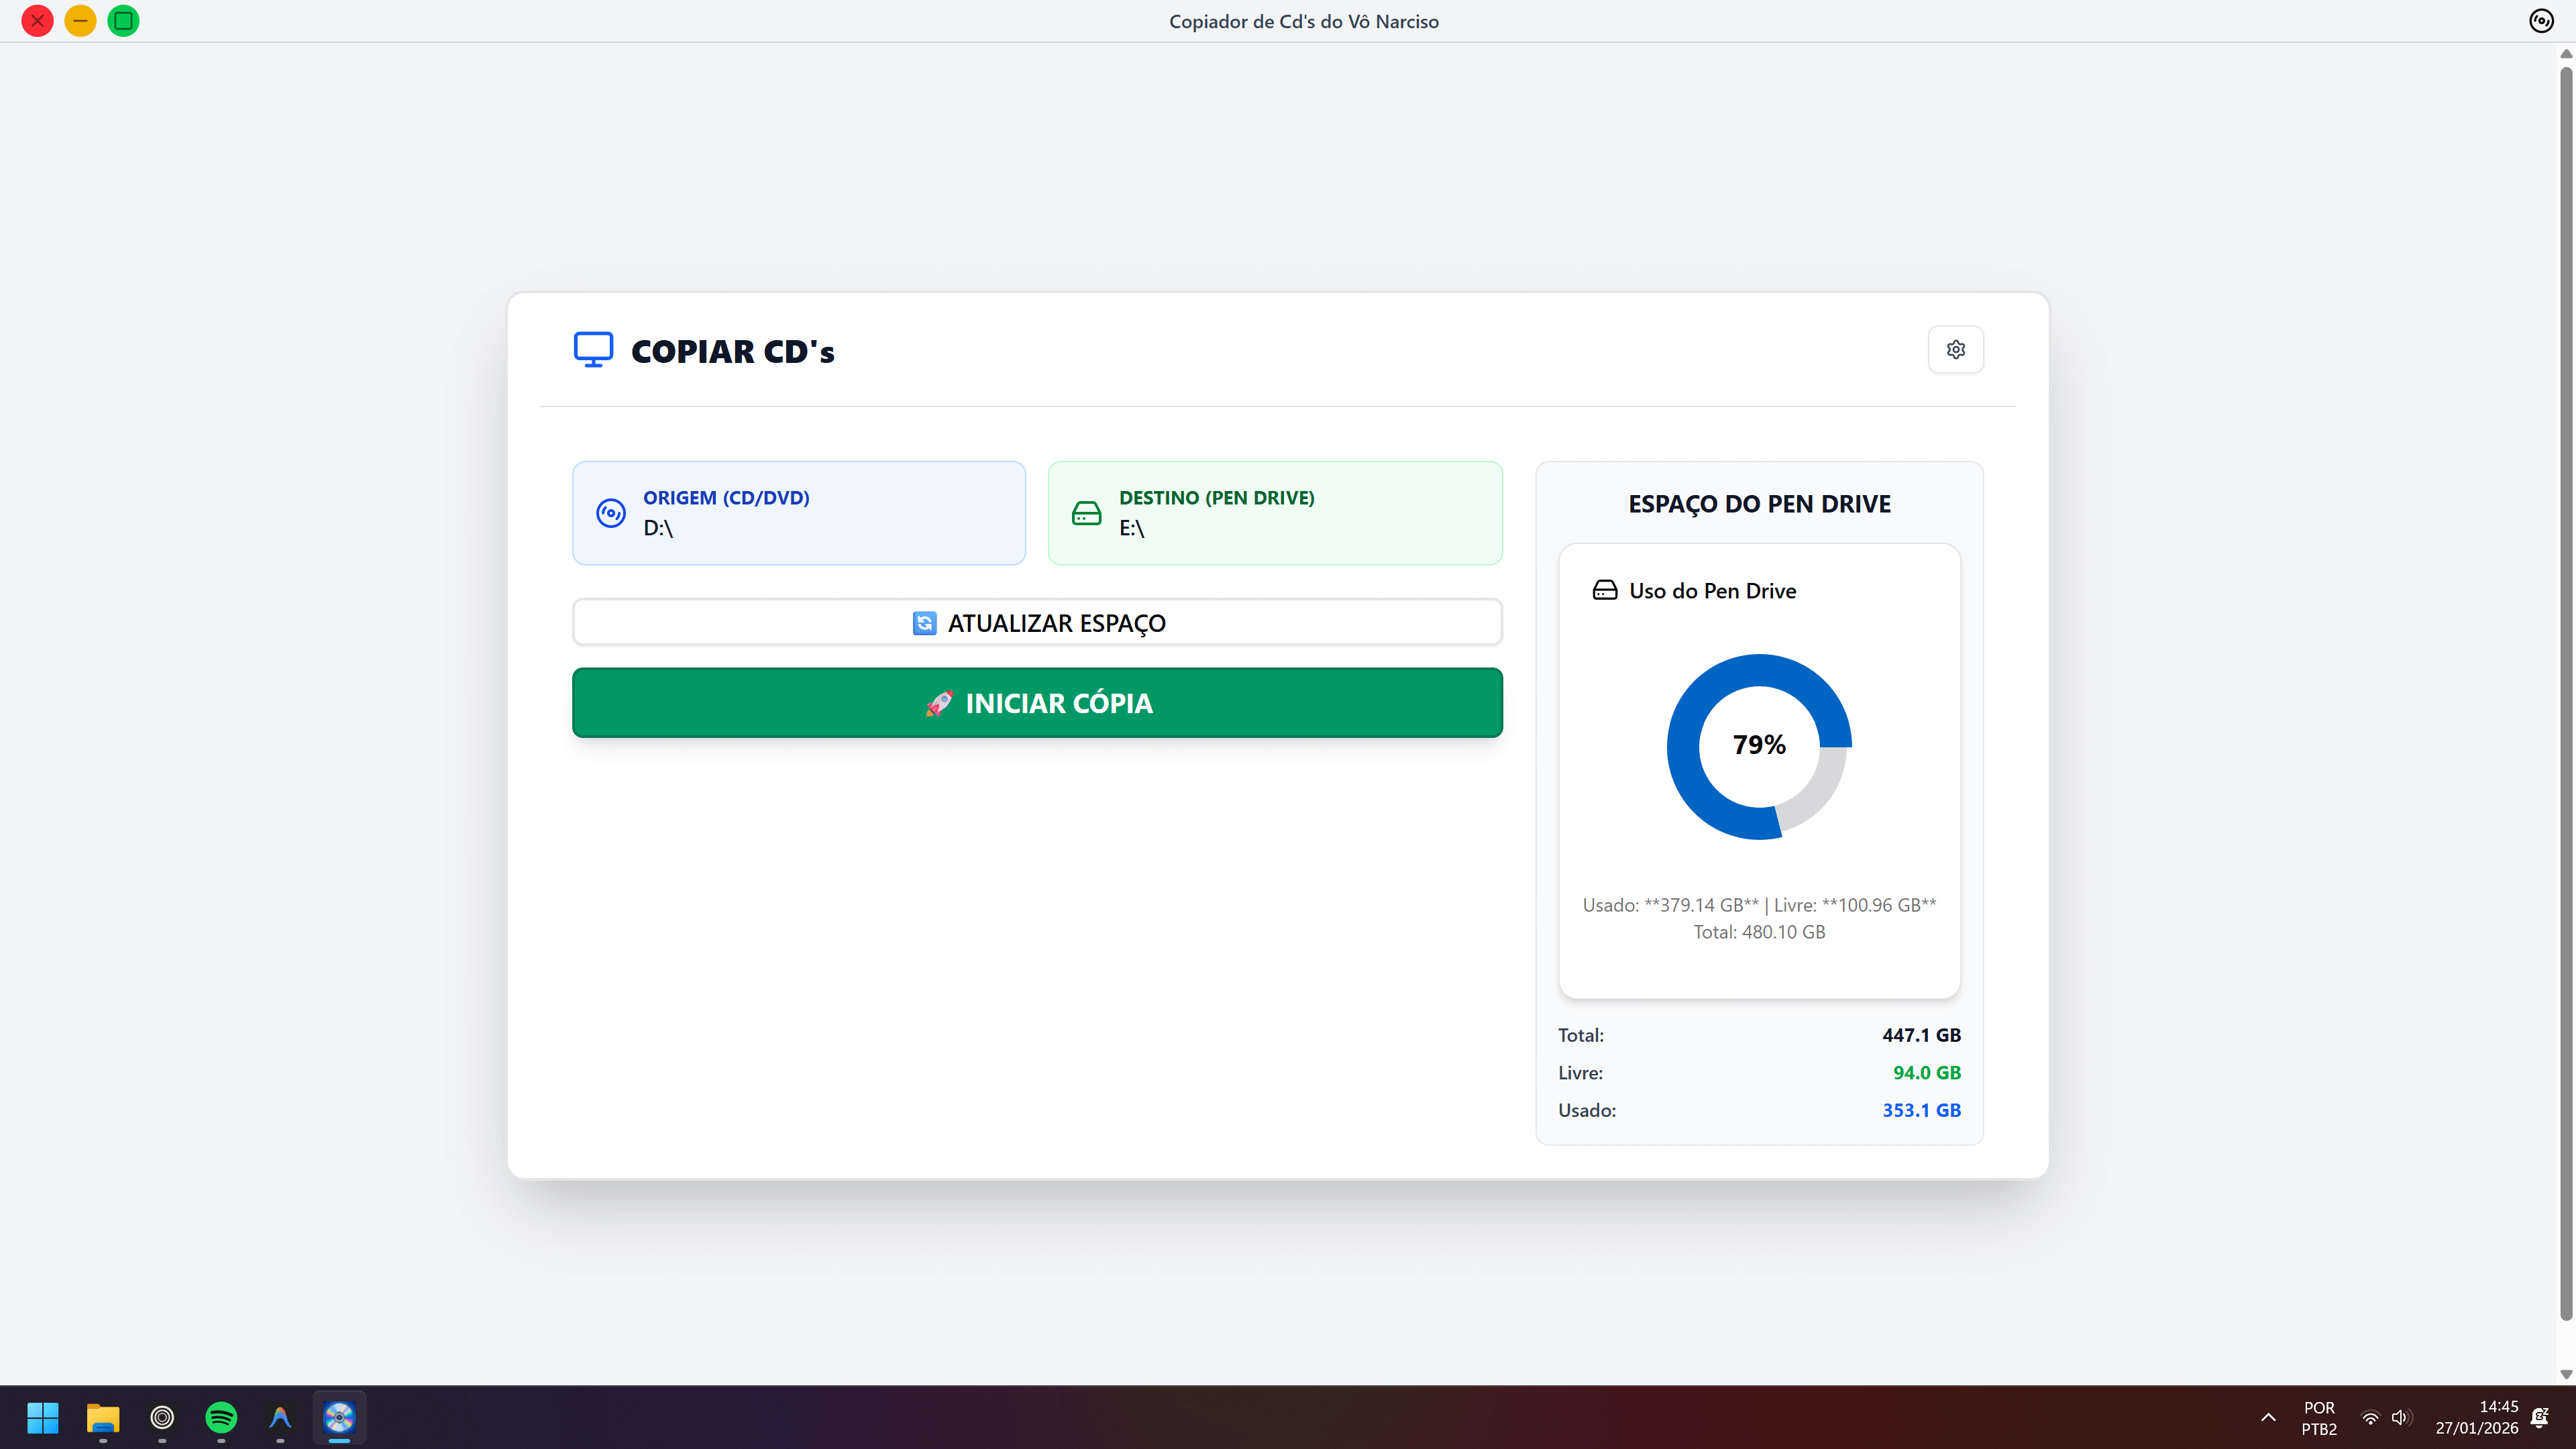Screen dimensions: 2576x1449
Task: Click the Uso do Pen Drive label
Action: [x=1712, y=591]
